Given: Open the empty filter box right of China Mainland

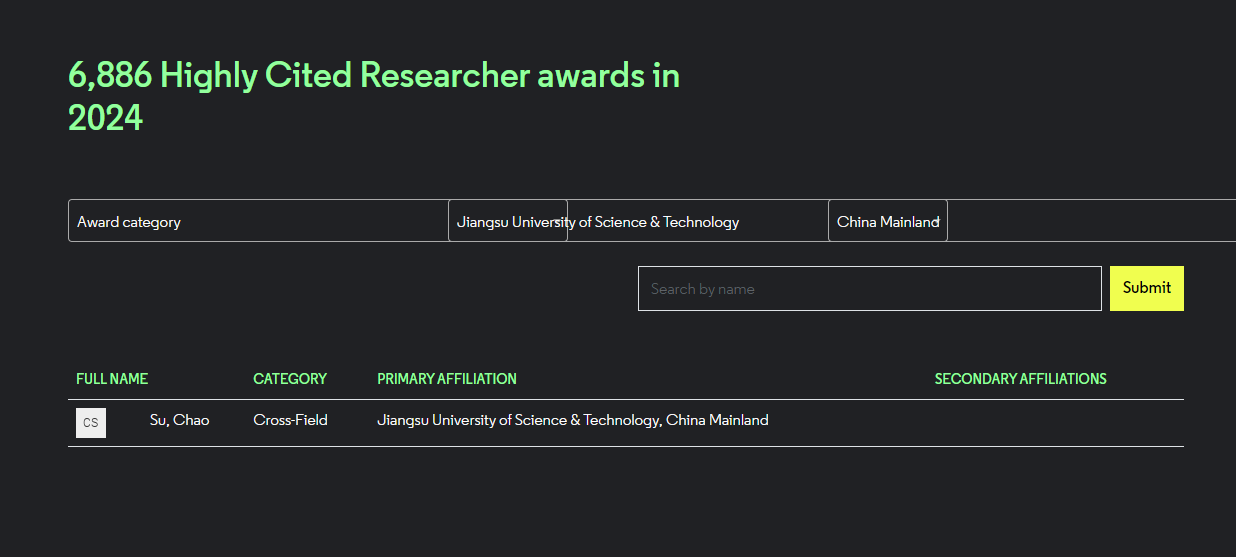Looking at the screenshot, I should pos(1090,221).
